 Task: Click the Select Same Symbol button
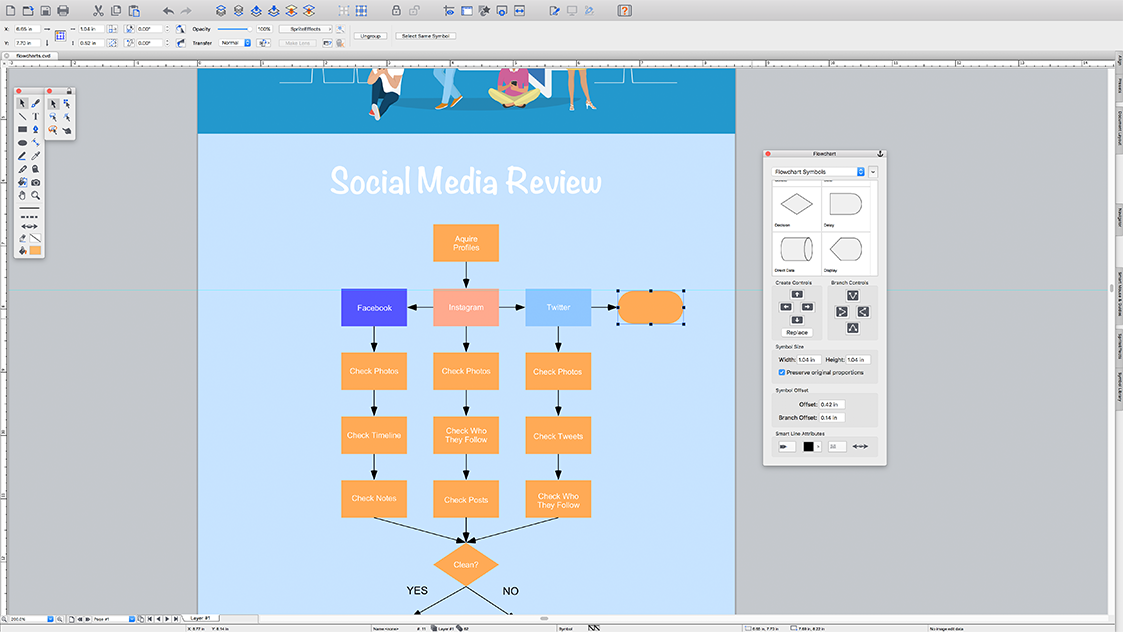click(425, 36)
